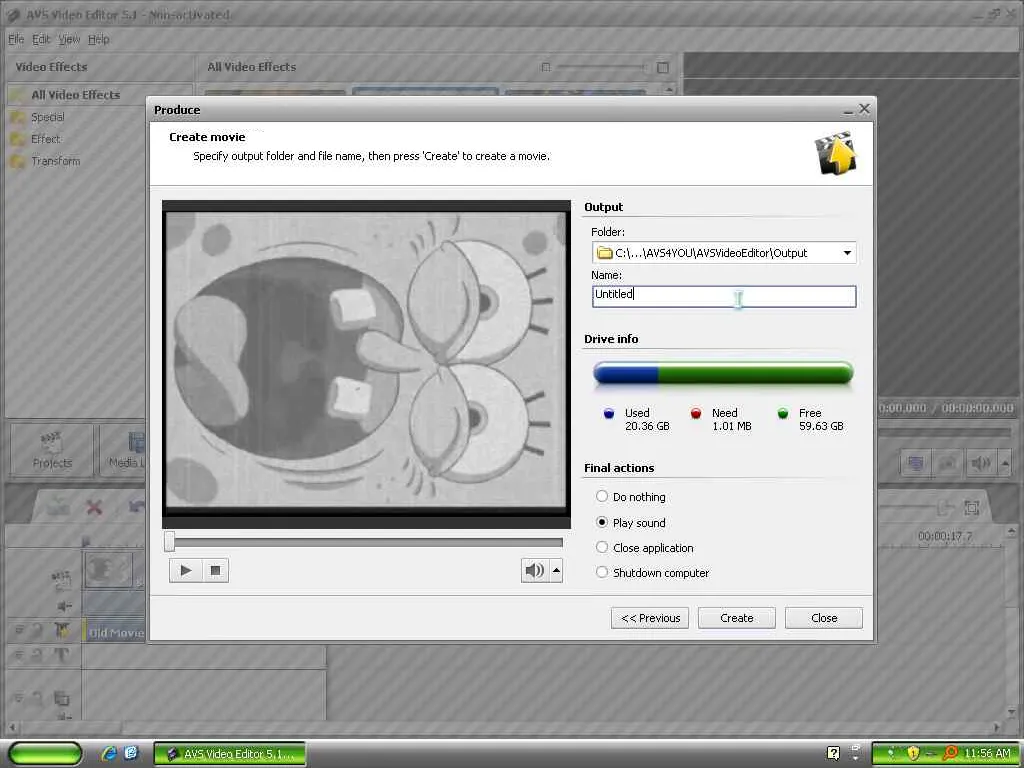
Task: Click the red X delete timeline icon
Action: point(95,507)
